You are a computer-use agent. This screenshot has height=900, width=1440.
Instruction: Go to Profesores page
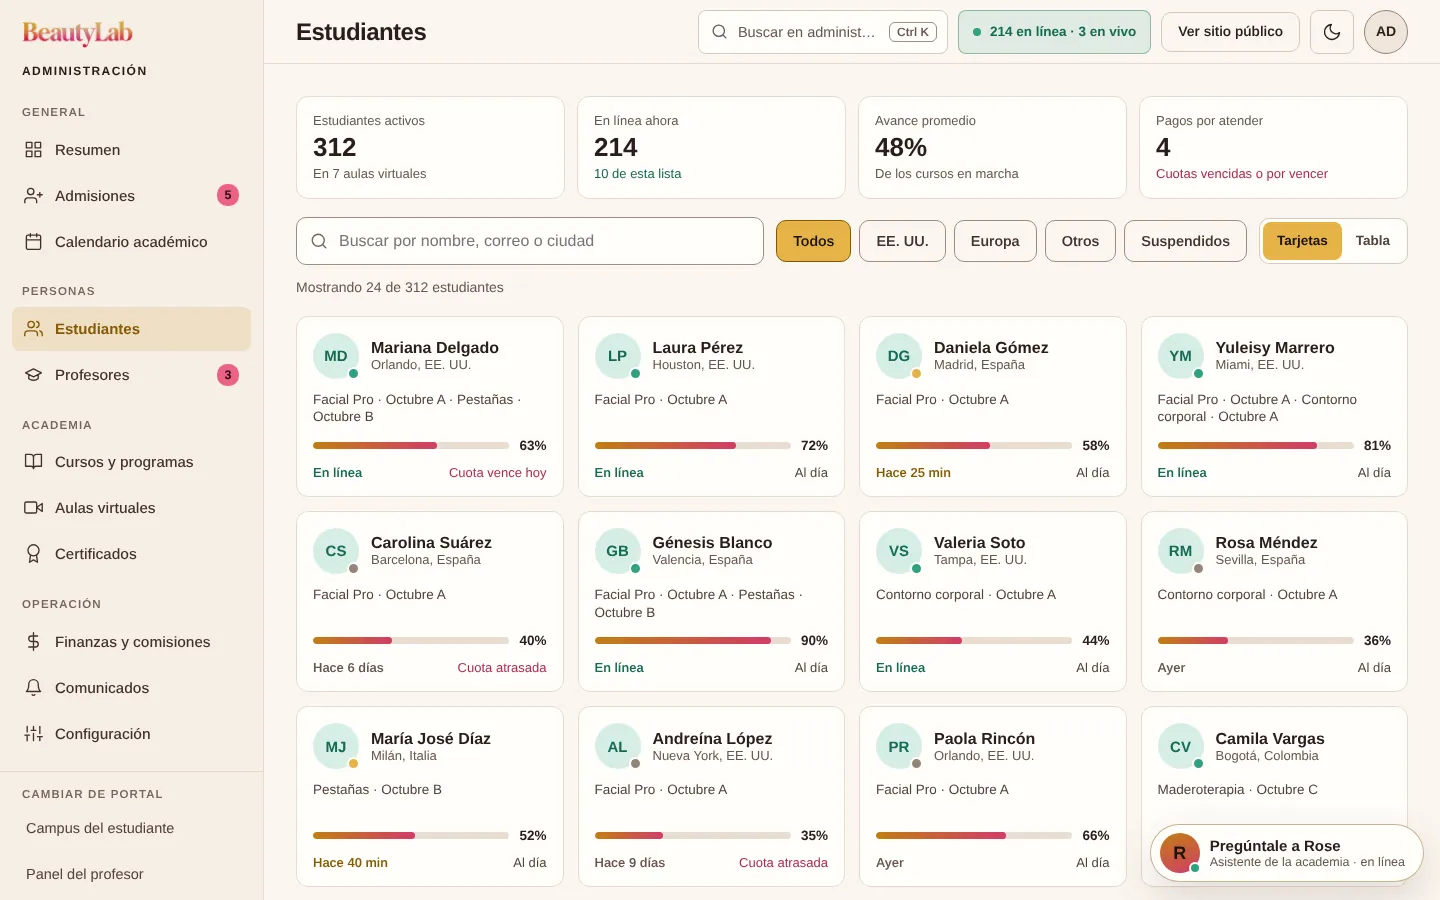(131, 375)
